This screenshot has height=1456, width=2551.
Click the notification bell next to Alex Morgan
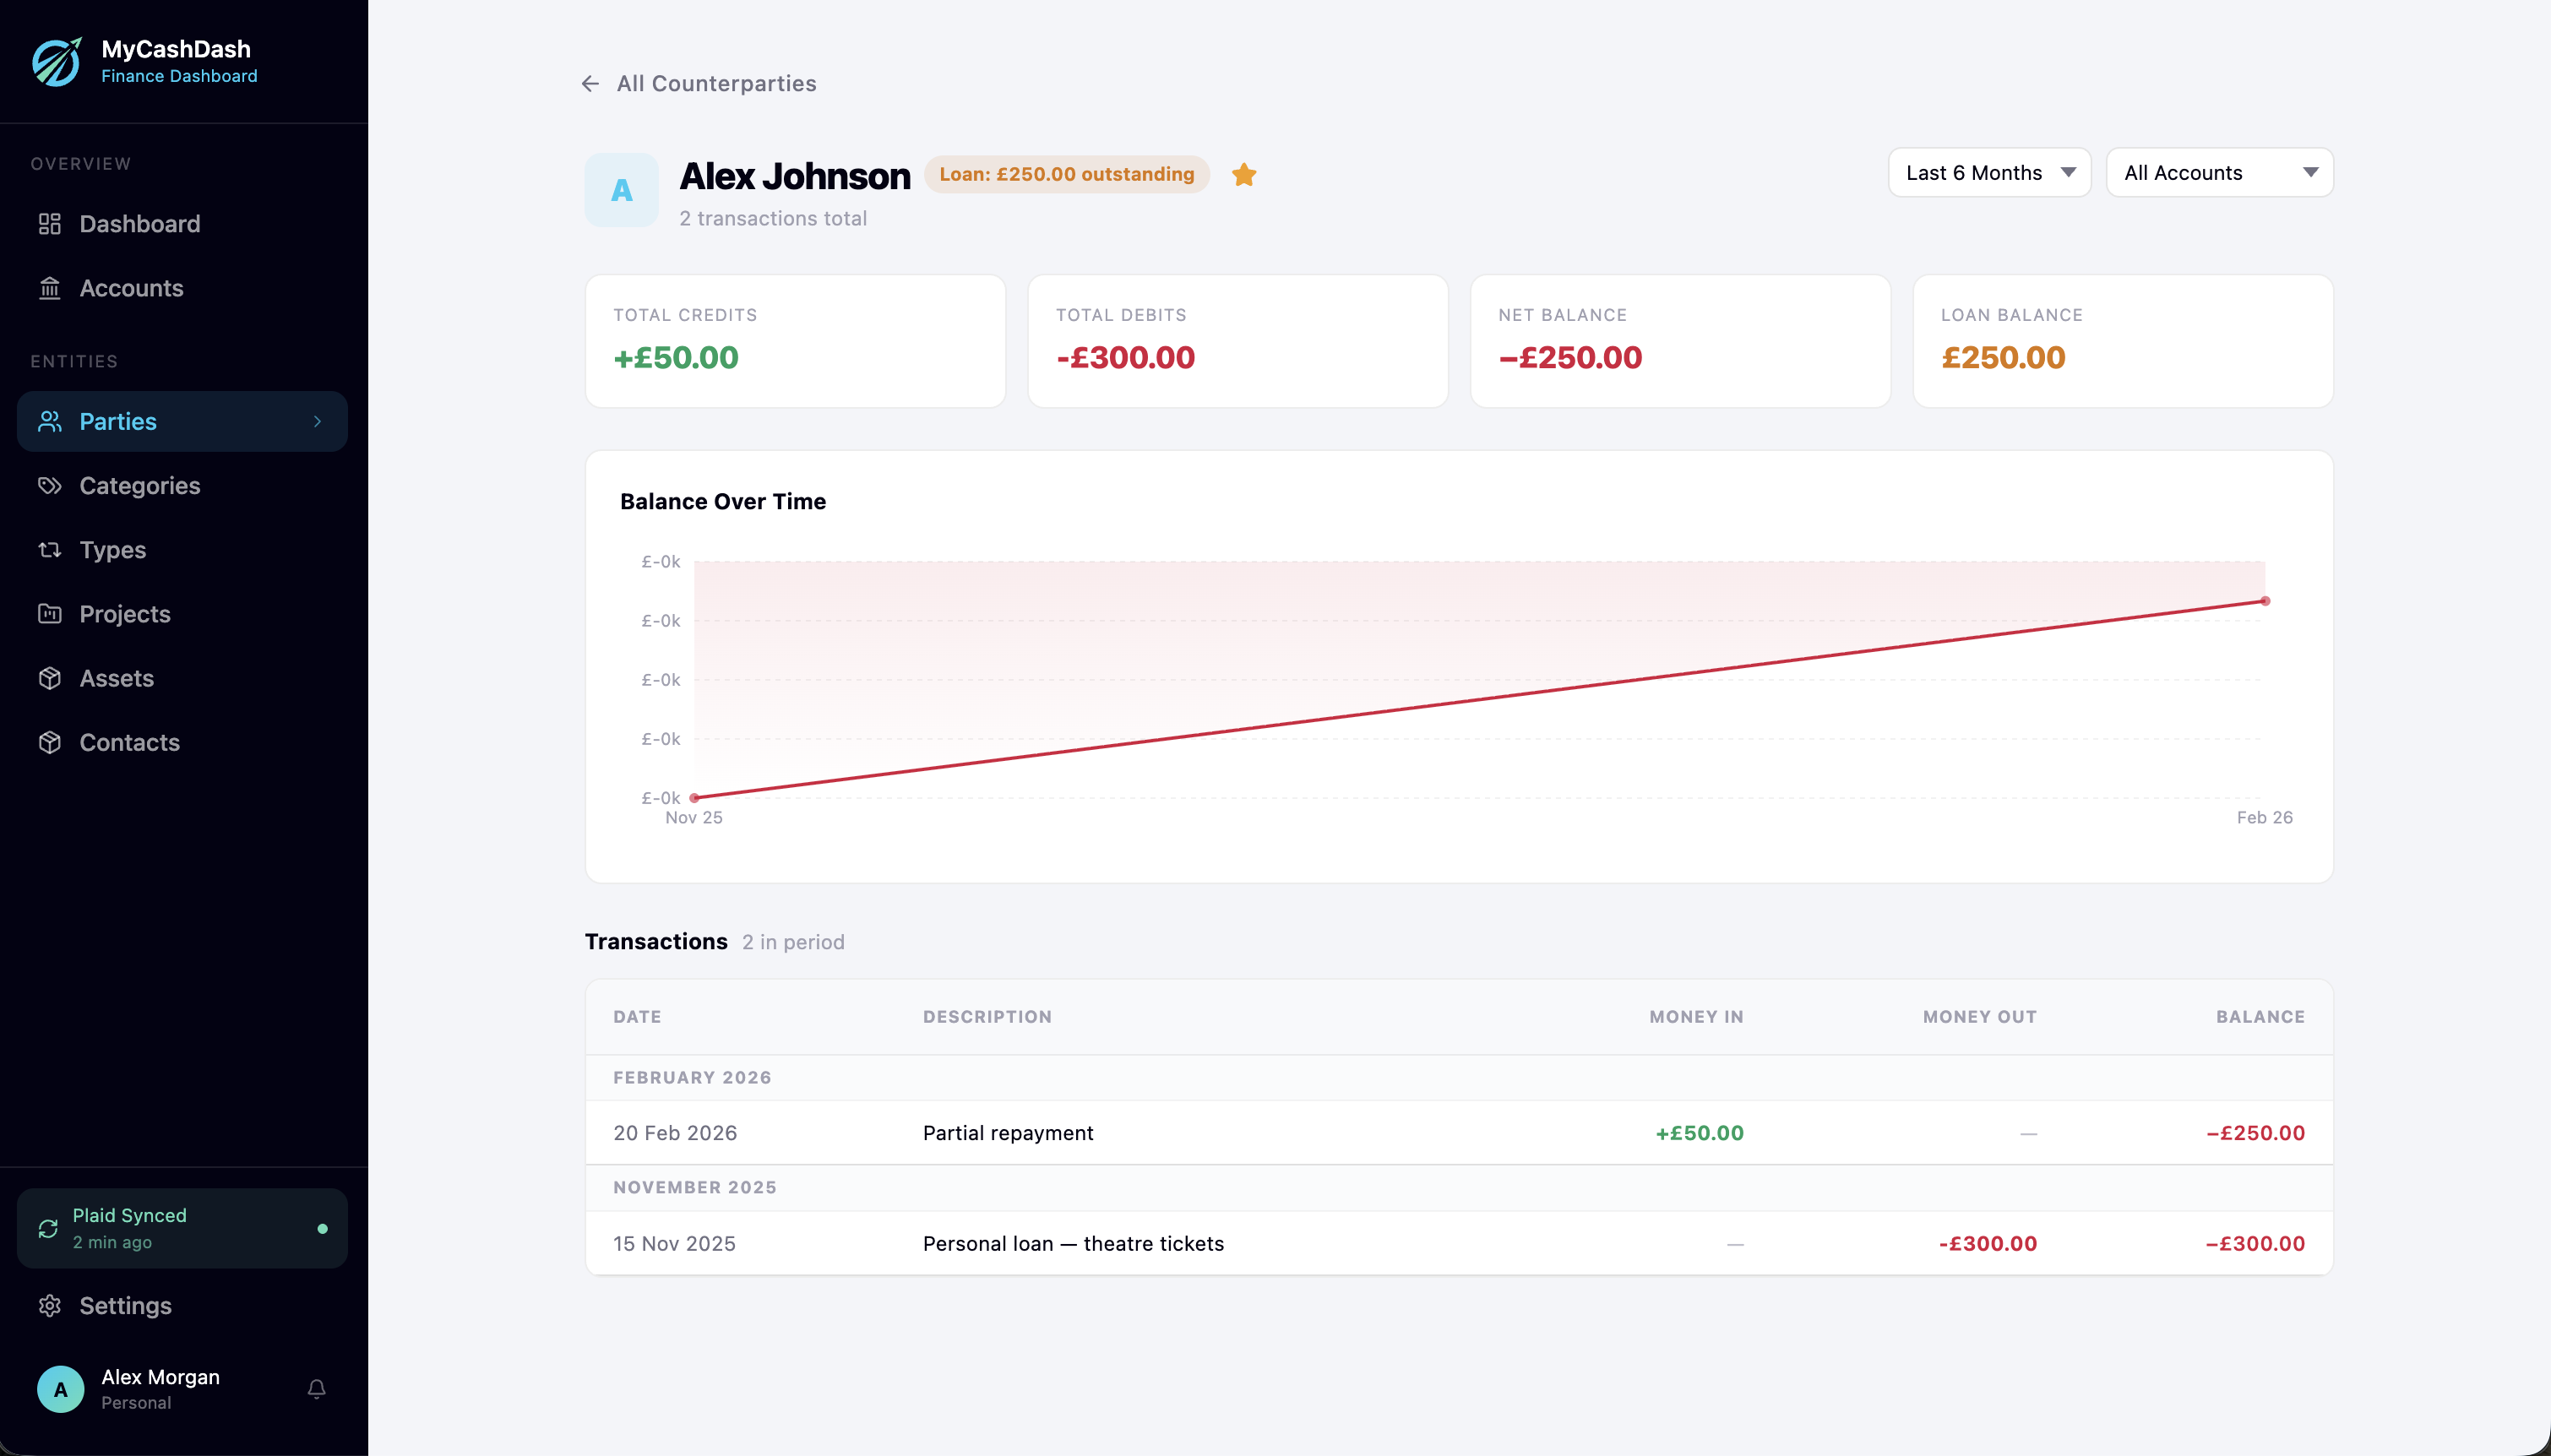click(x=316, y=1389)
